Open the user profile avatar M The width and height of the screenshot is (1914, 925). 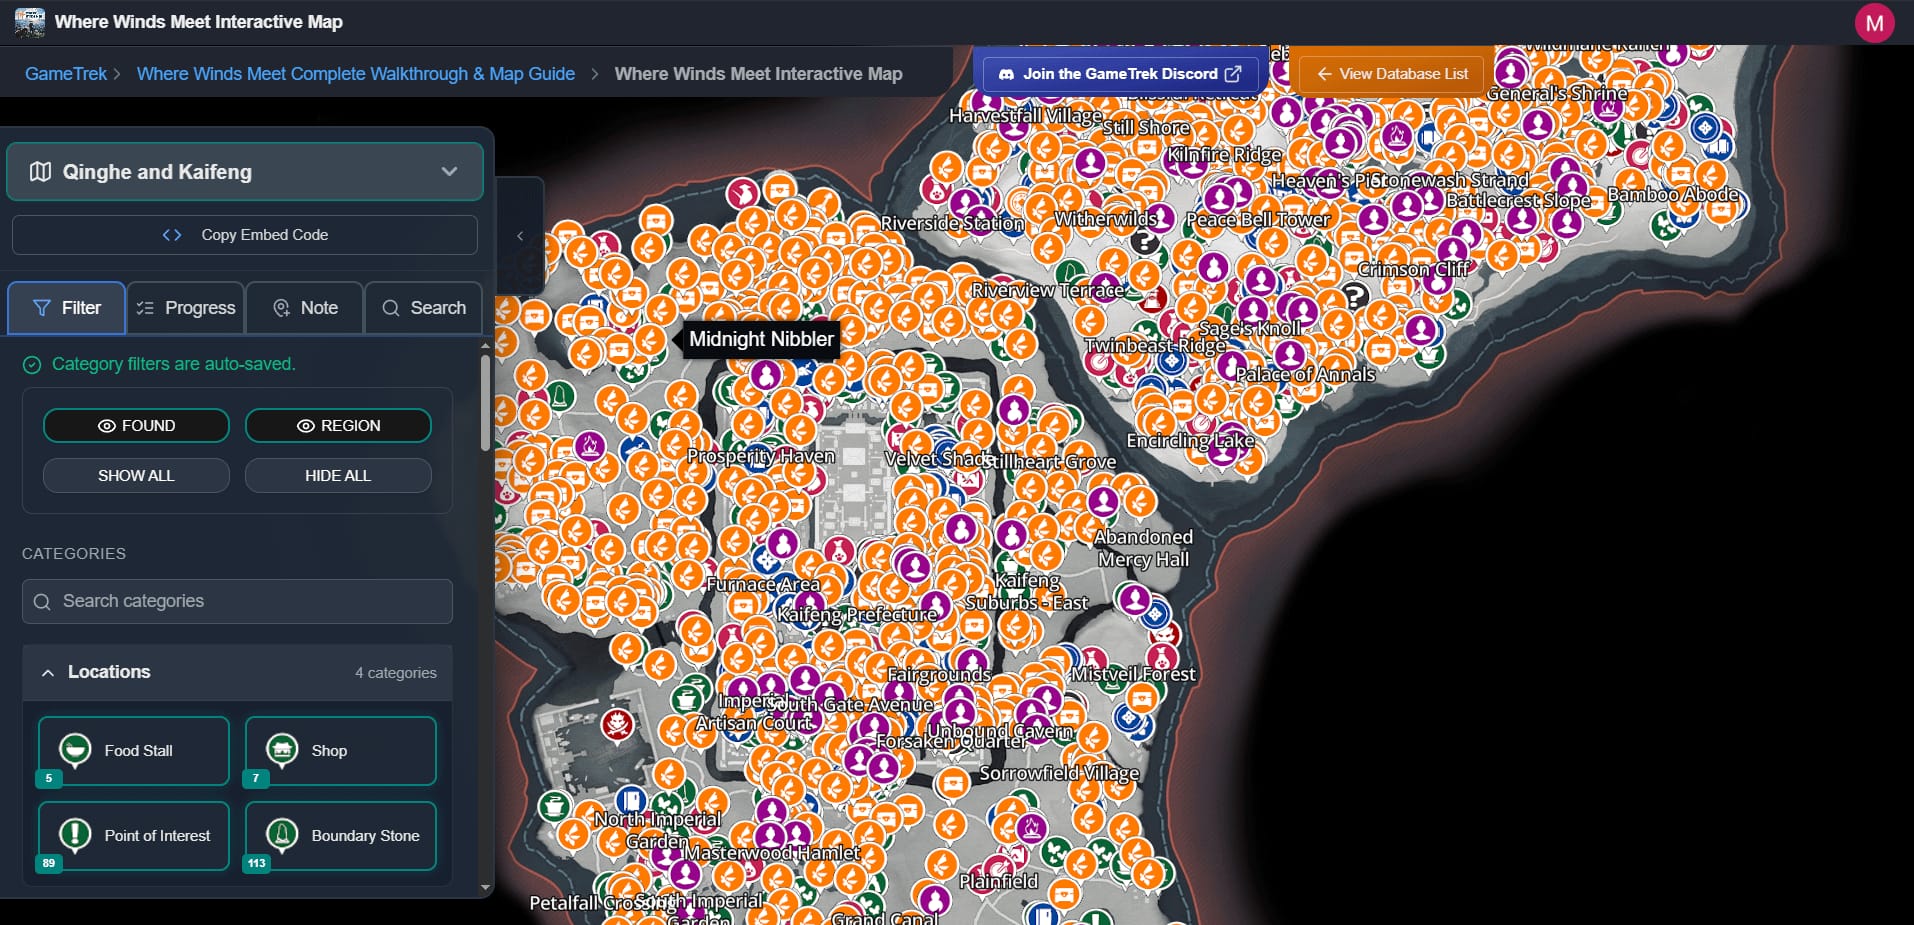coord(1874,22)
